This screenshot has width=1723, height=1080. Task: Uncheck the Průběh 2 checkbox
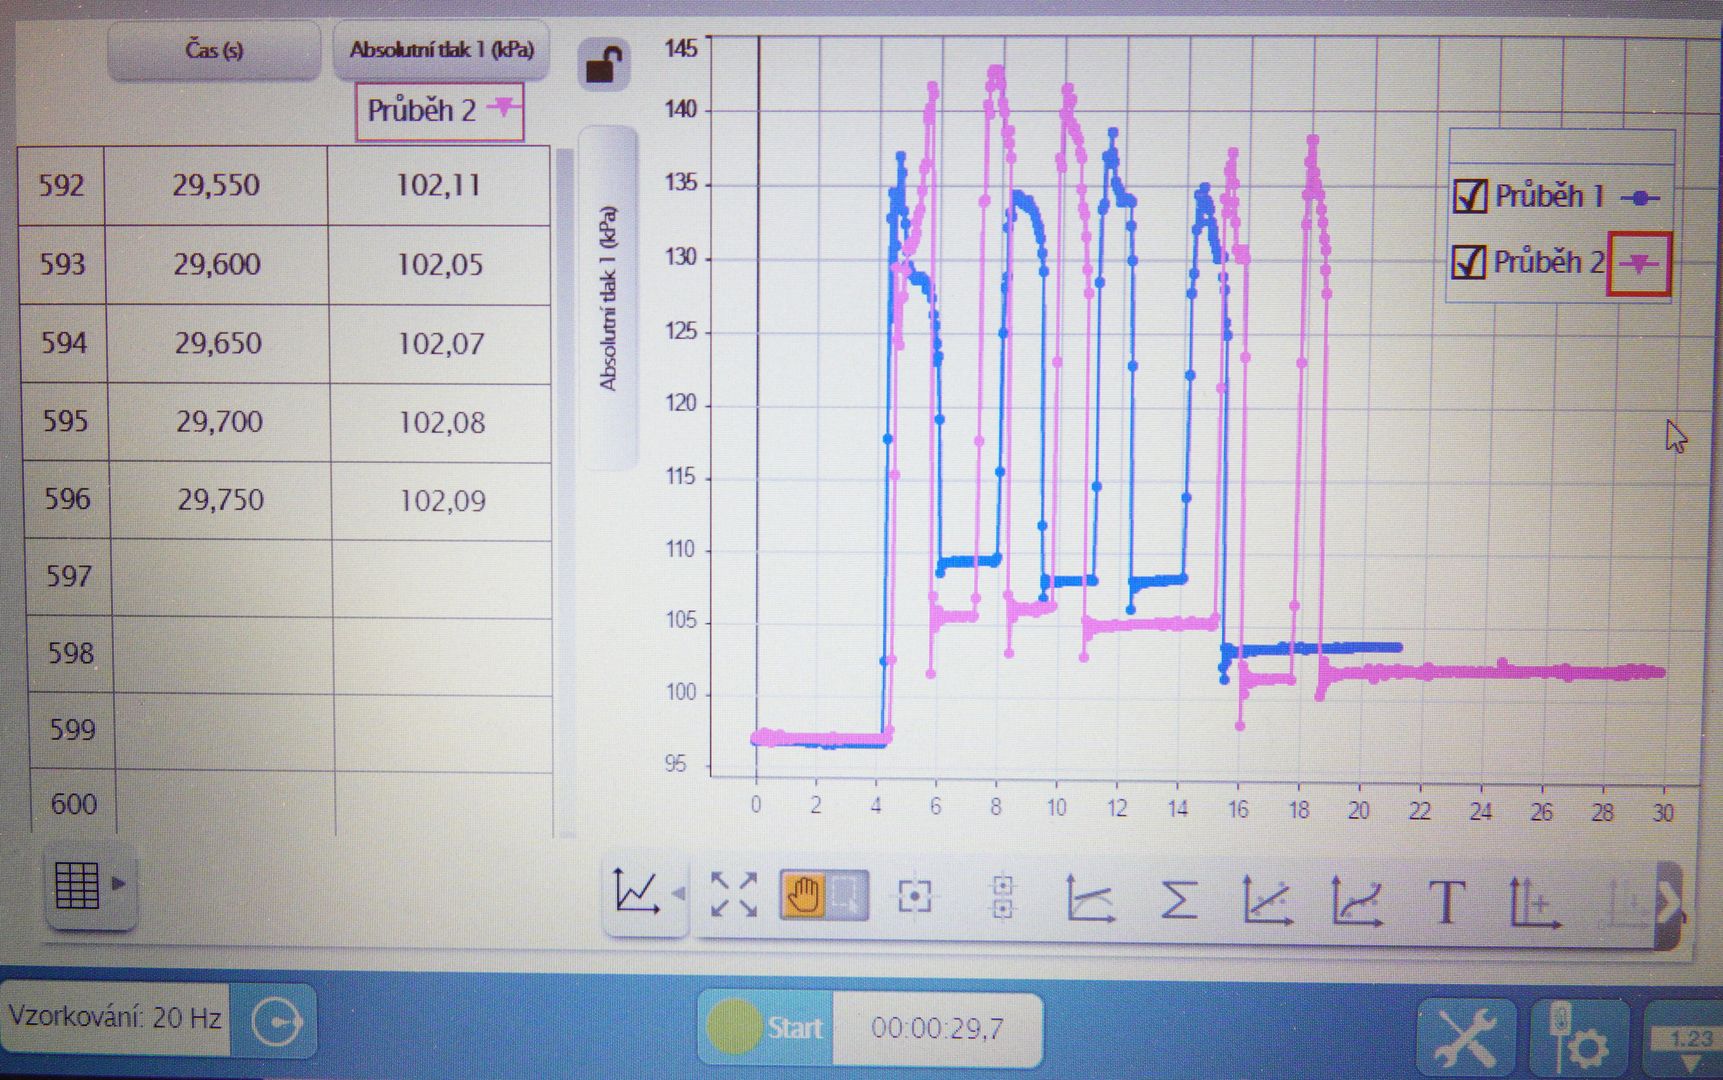pos(1469,262)
